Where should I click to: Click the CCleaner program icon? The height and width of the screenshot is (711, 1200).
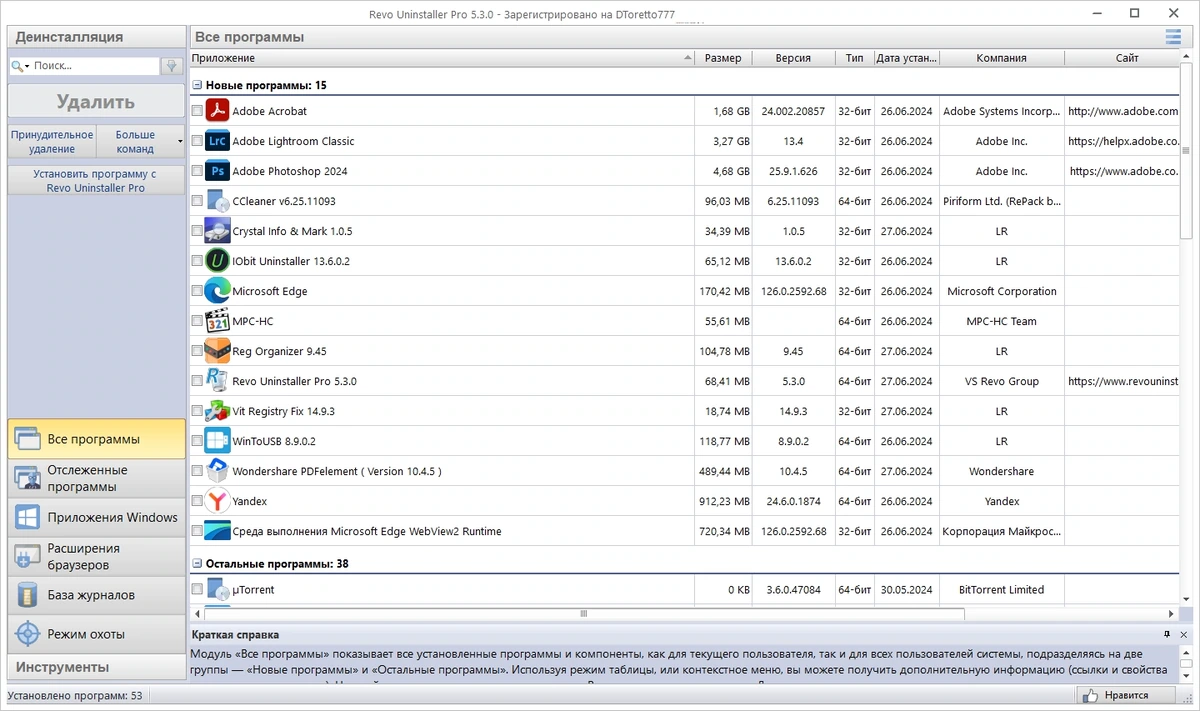[x=217, y=201]
